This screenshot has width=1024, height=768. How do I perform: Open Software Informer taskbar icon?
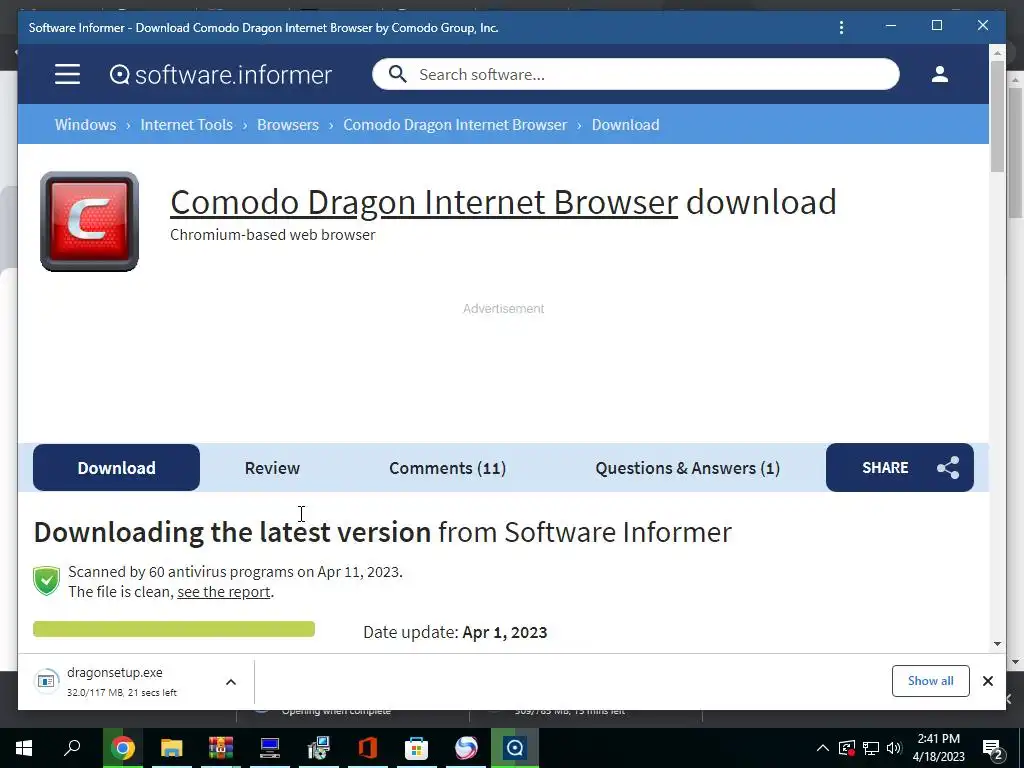pos(515,748)
